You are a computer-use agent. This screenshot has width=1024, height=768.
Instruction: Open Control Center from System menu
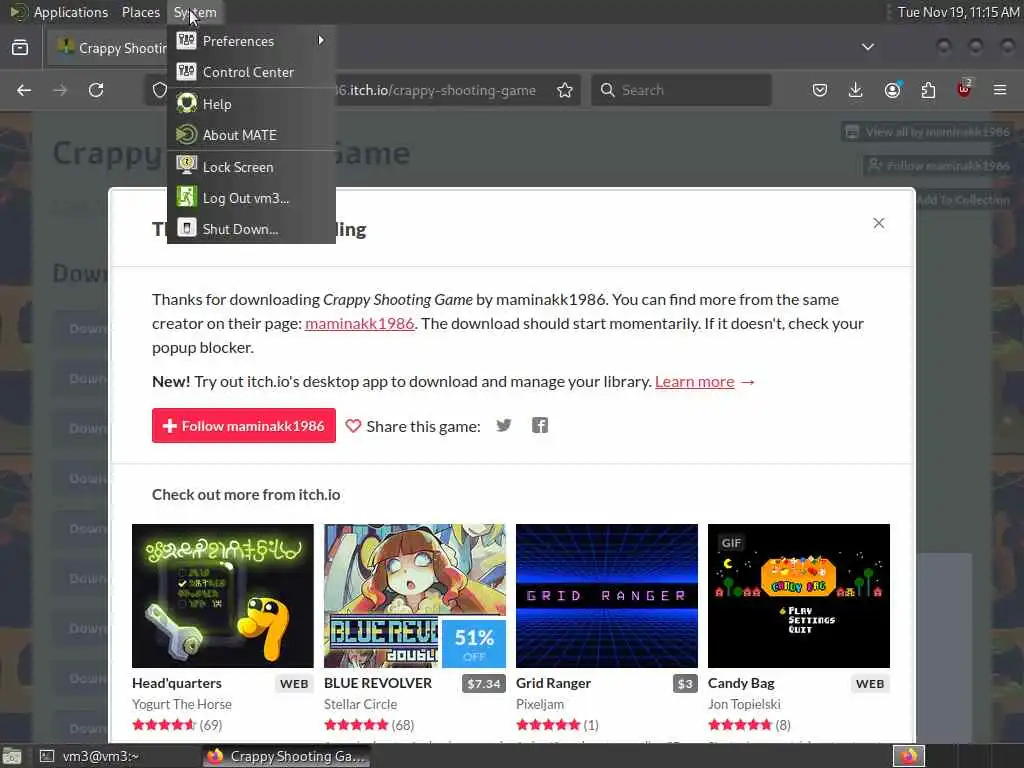coord(251,72)
